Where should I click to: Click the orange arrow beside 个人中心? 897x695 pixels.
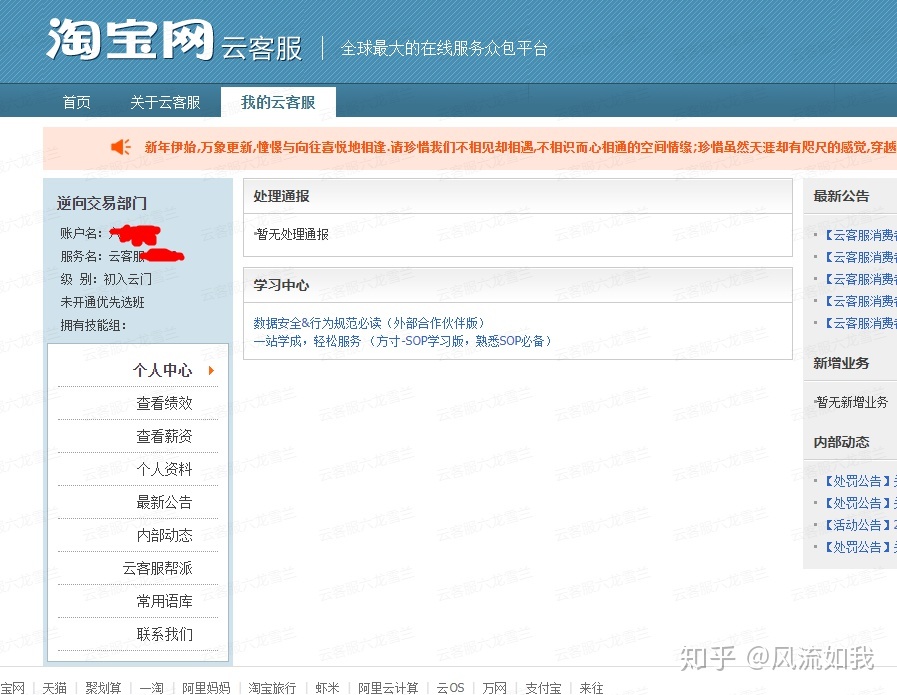coord(211,370)
